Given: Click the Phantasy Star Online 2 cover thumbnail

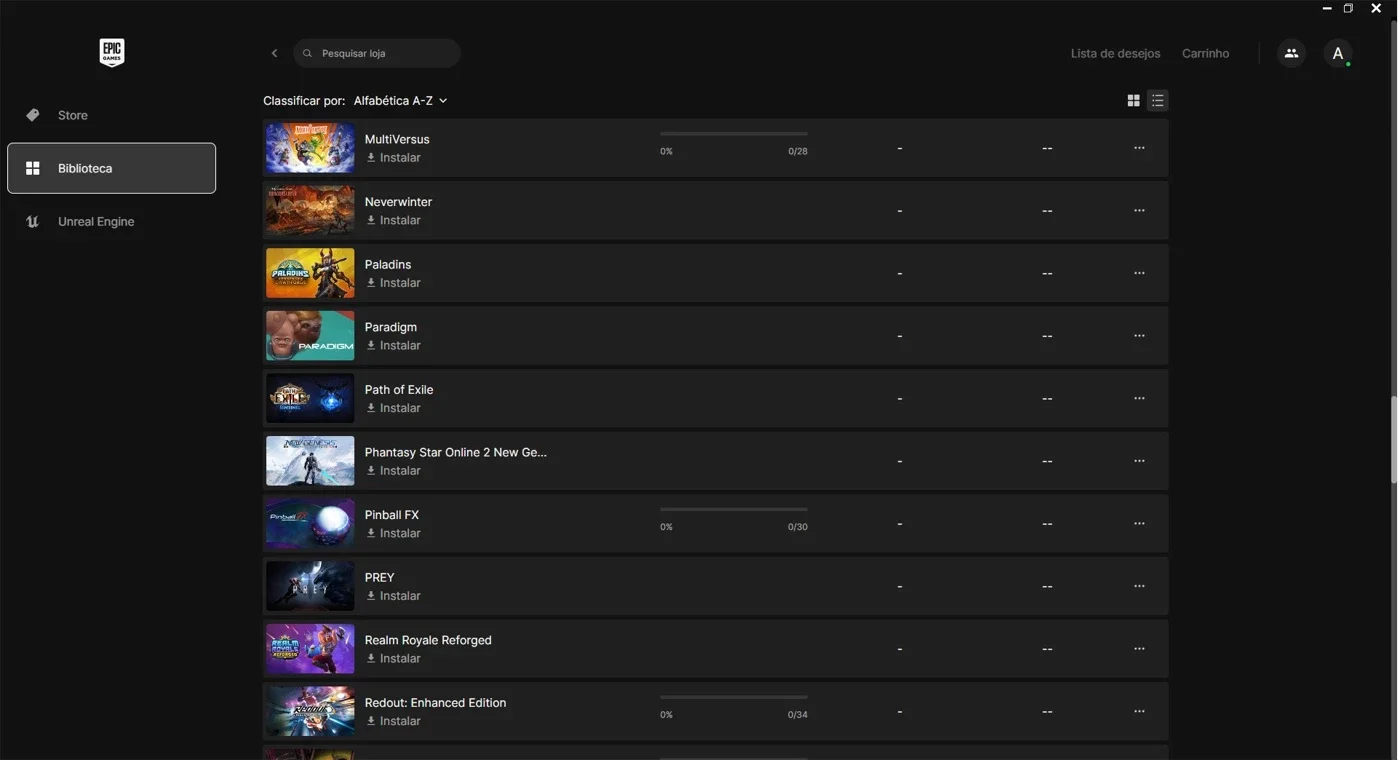Looking at the screenshot, I should coord(310,461).
